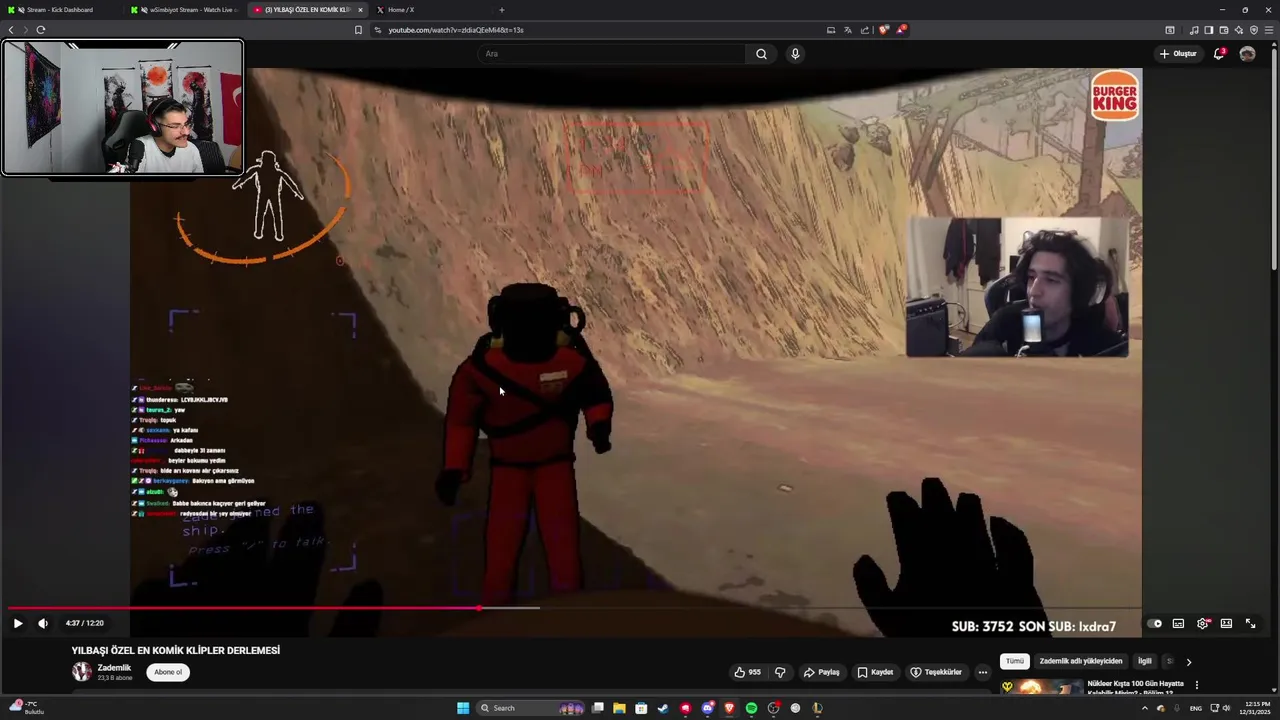The height and width of the screenshot is (720, 1280).
Task: Open Brave Shields lion icon
Action: click(883, 30)
